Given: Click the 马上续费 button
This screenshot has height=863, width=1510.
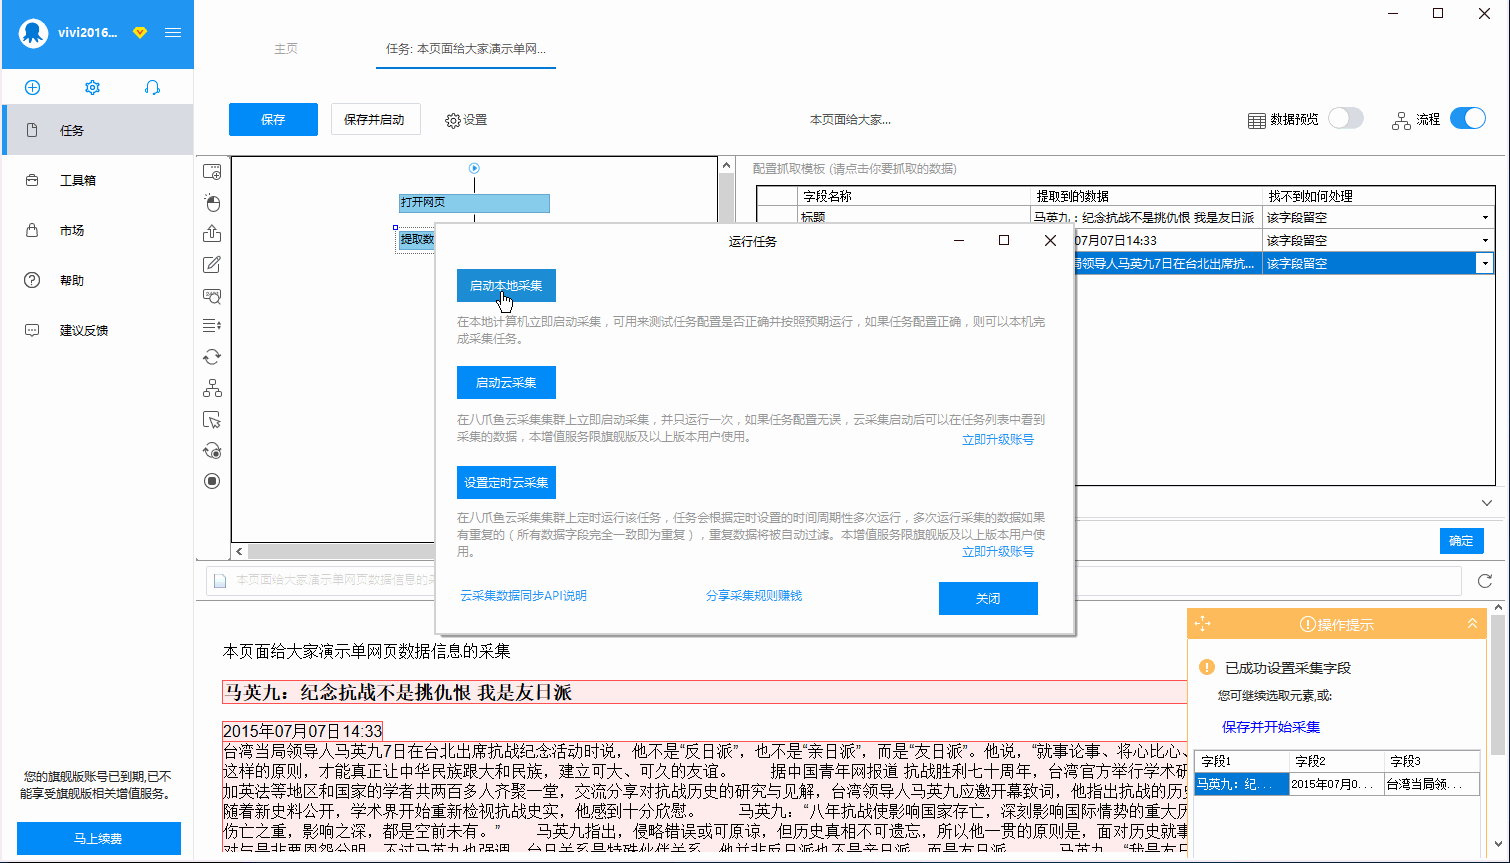Looking at the screenshot, I should coord(98,838).
